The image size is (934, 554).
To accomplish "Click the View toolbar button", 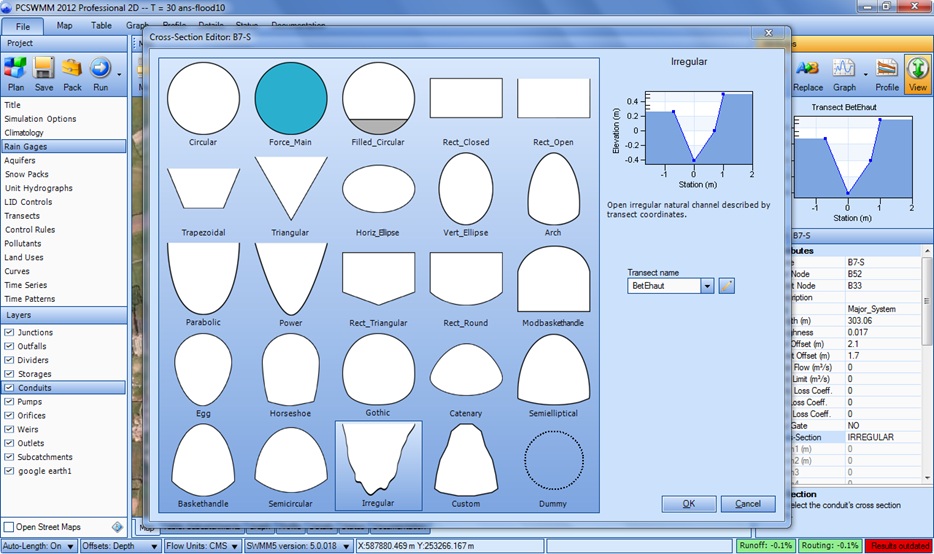I will [917, 74].
